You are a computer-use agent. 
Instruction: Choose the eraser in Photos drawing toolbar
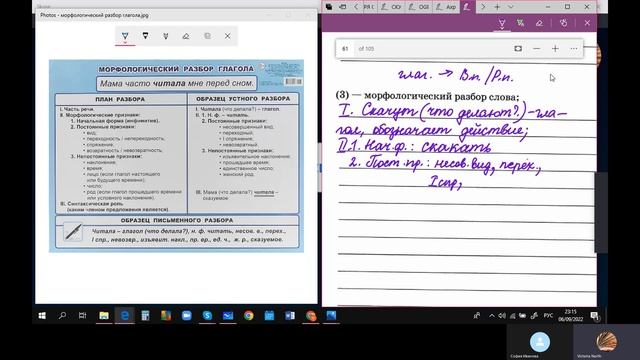point(186,36)
